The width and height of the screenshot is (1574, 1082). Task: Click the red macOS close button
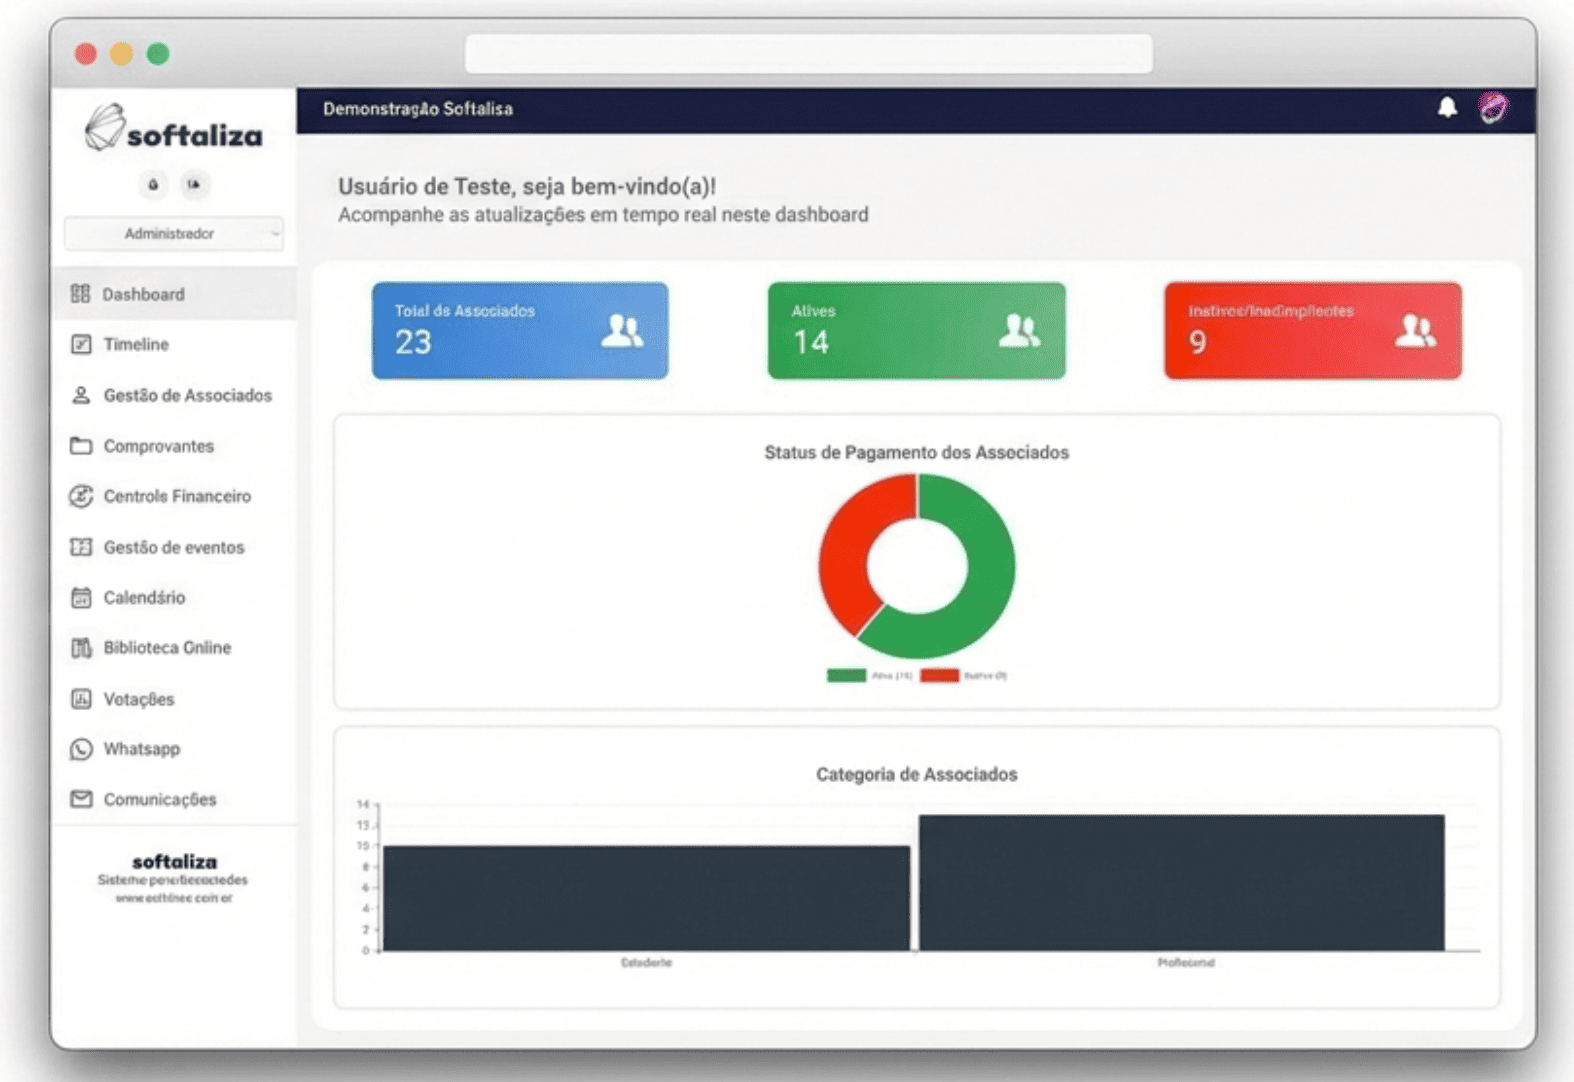tap(85, 53)
